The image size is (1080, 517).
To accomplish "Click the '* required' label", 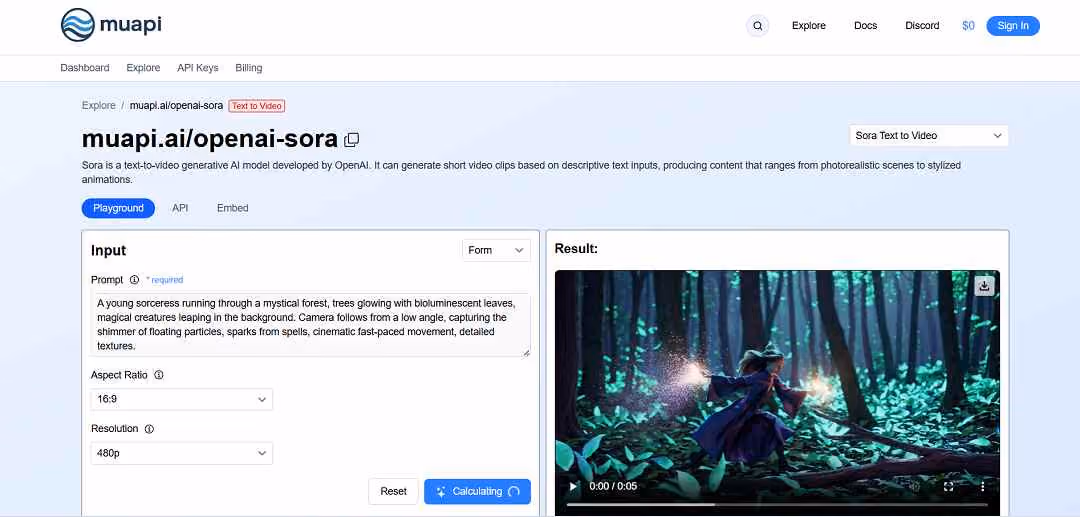I will click(165, 280).
